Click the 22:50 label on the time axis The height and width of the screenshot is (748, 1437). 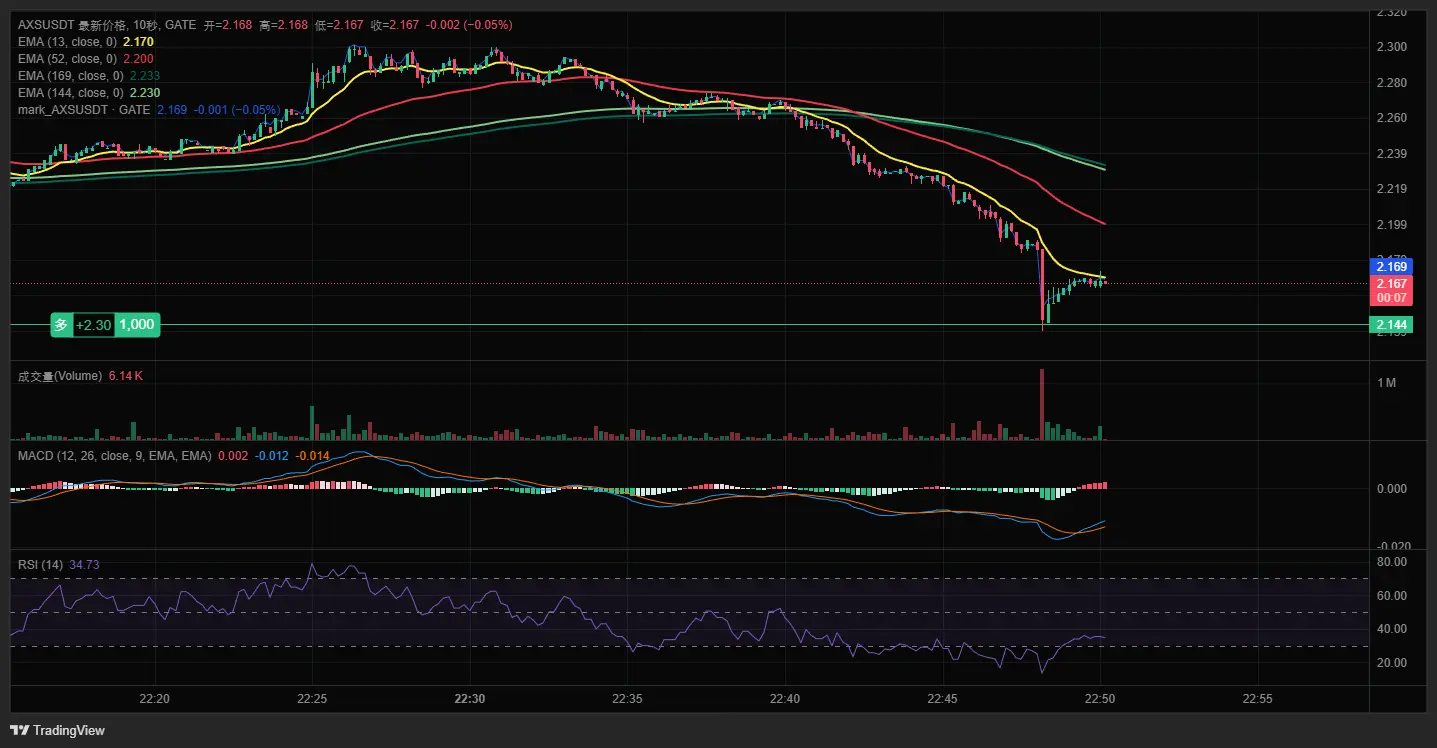tap(1100, 698)
